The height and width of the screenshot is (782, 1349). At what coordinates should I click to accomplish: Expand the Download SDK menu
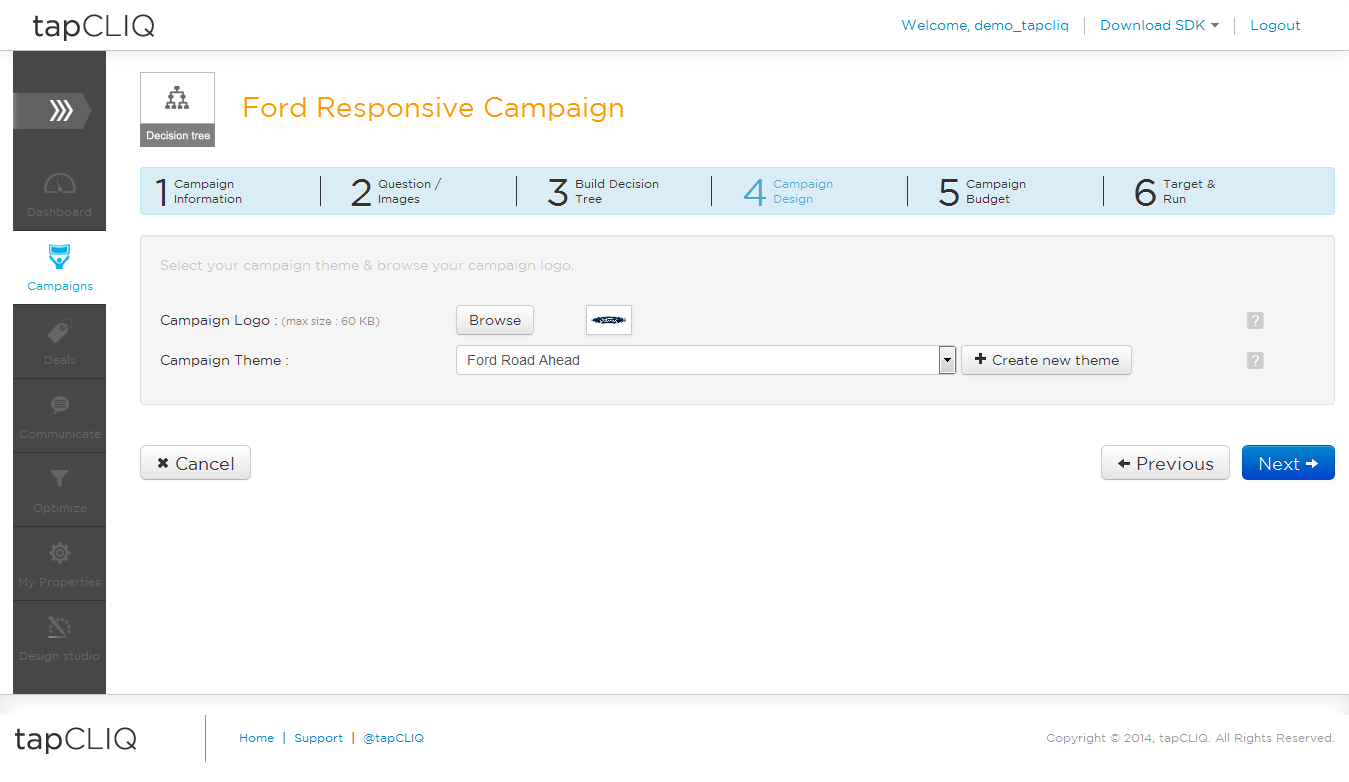tap(1159, 25)
